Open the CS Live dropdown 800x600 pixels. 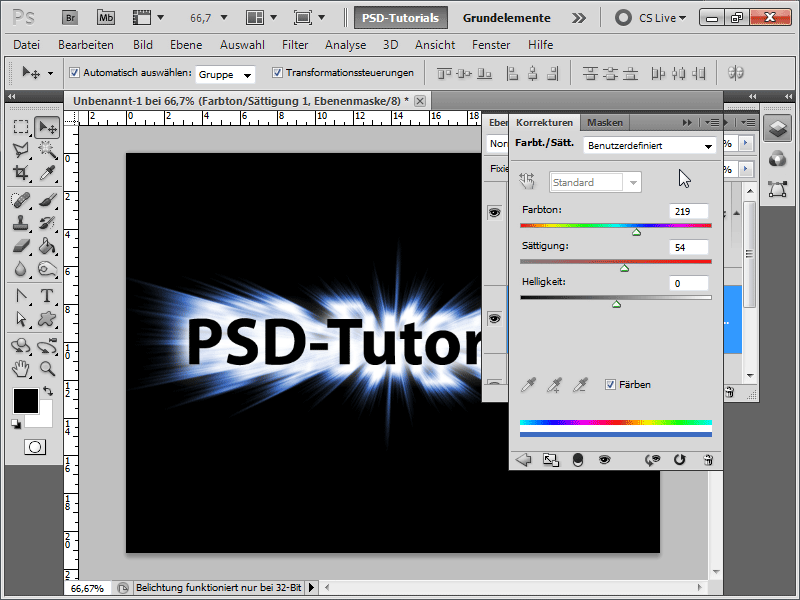click(x=662, y=18)
